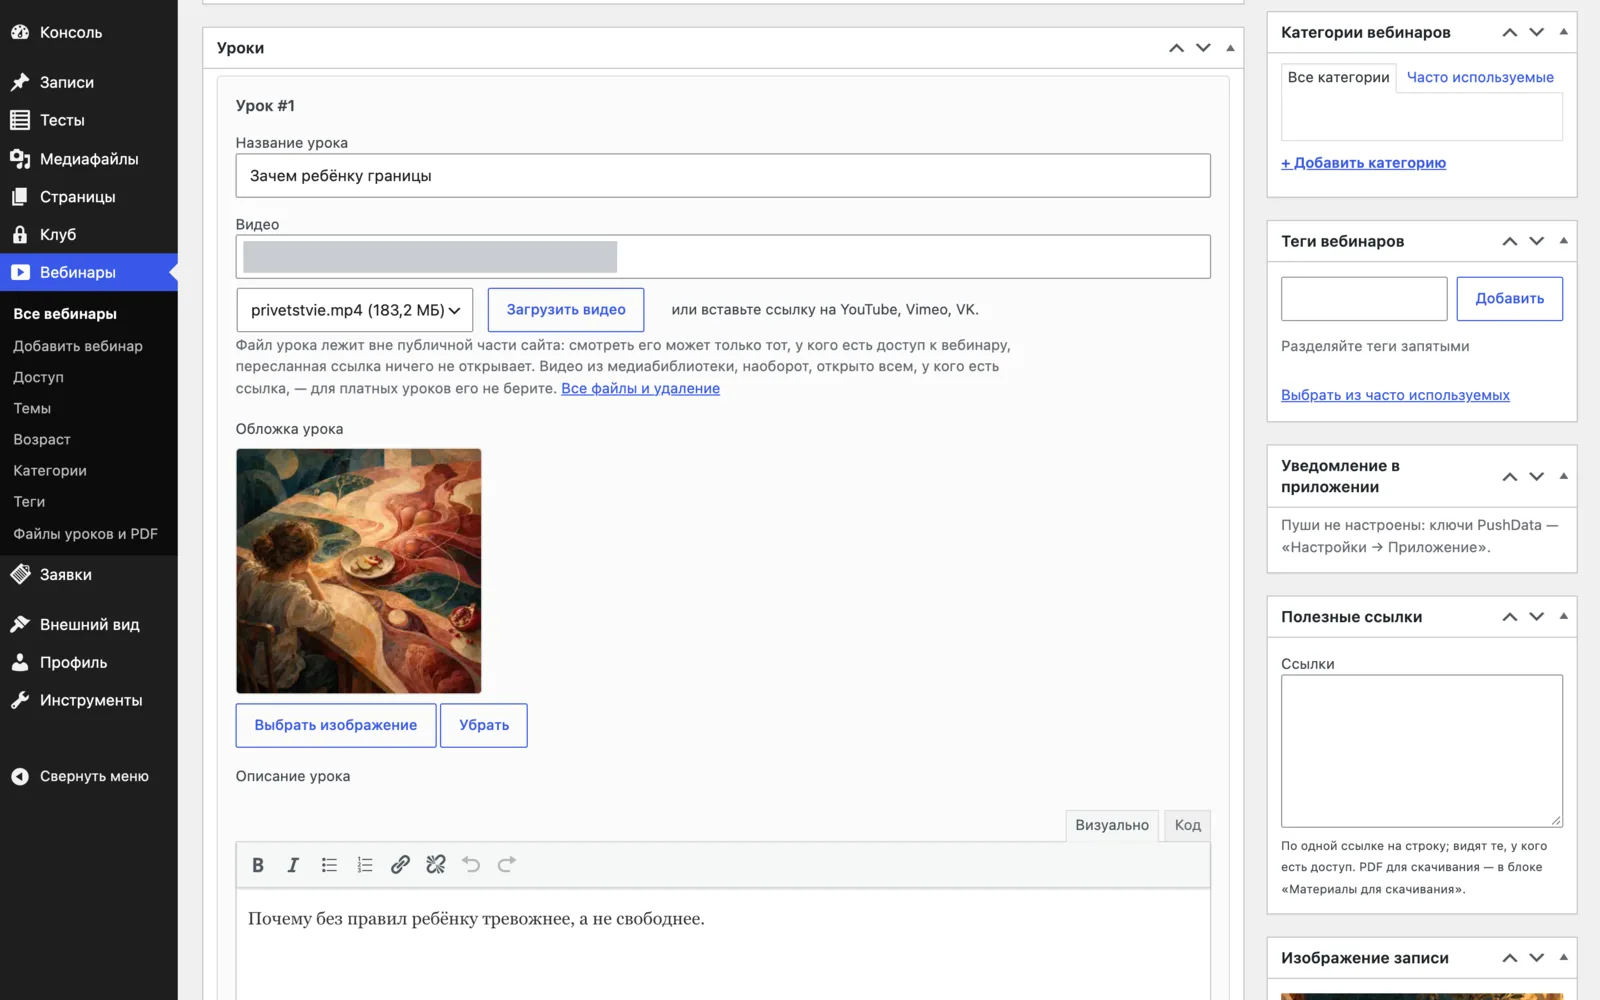Open the Все файлы и удаление link
Image resolution: width=1600 pixels, height=1000 pixels.
click(x=640, y=388)
